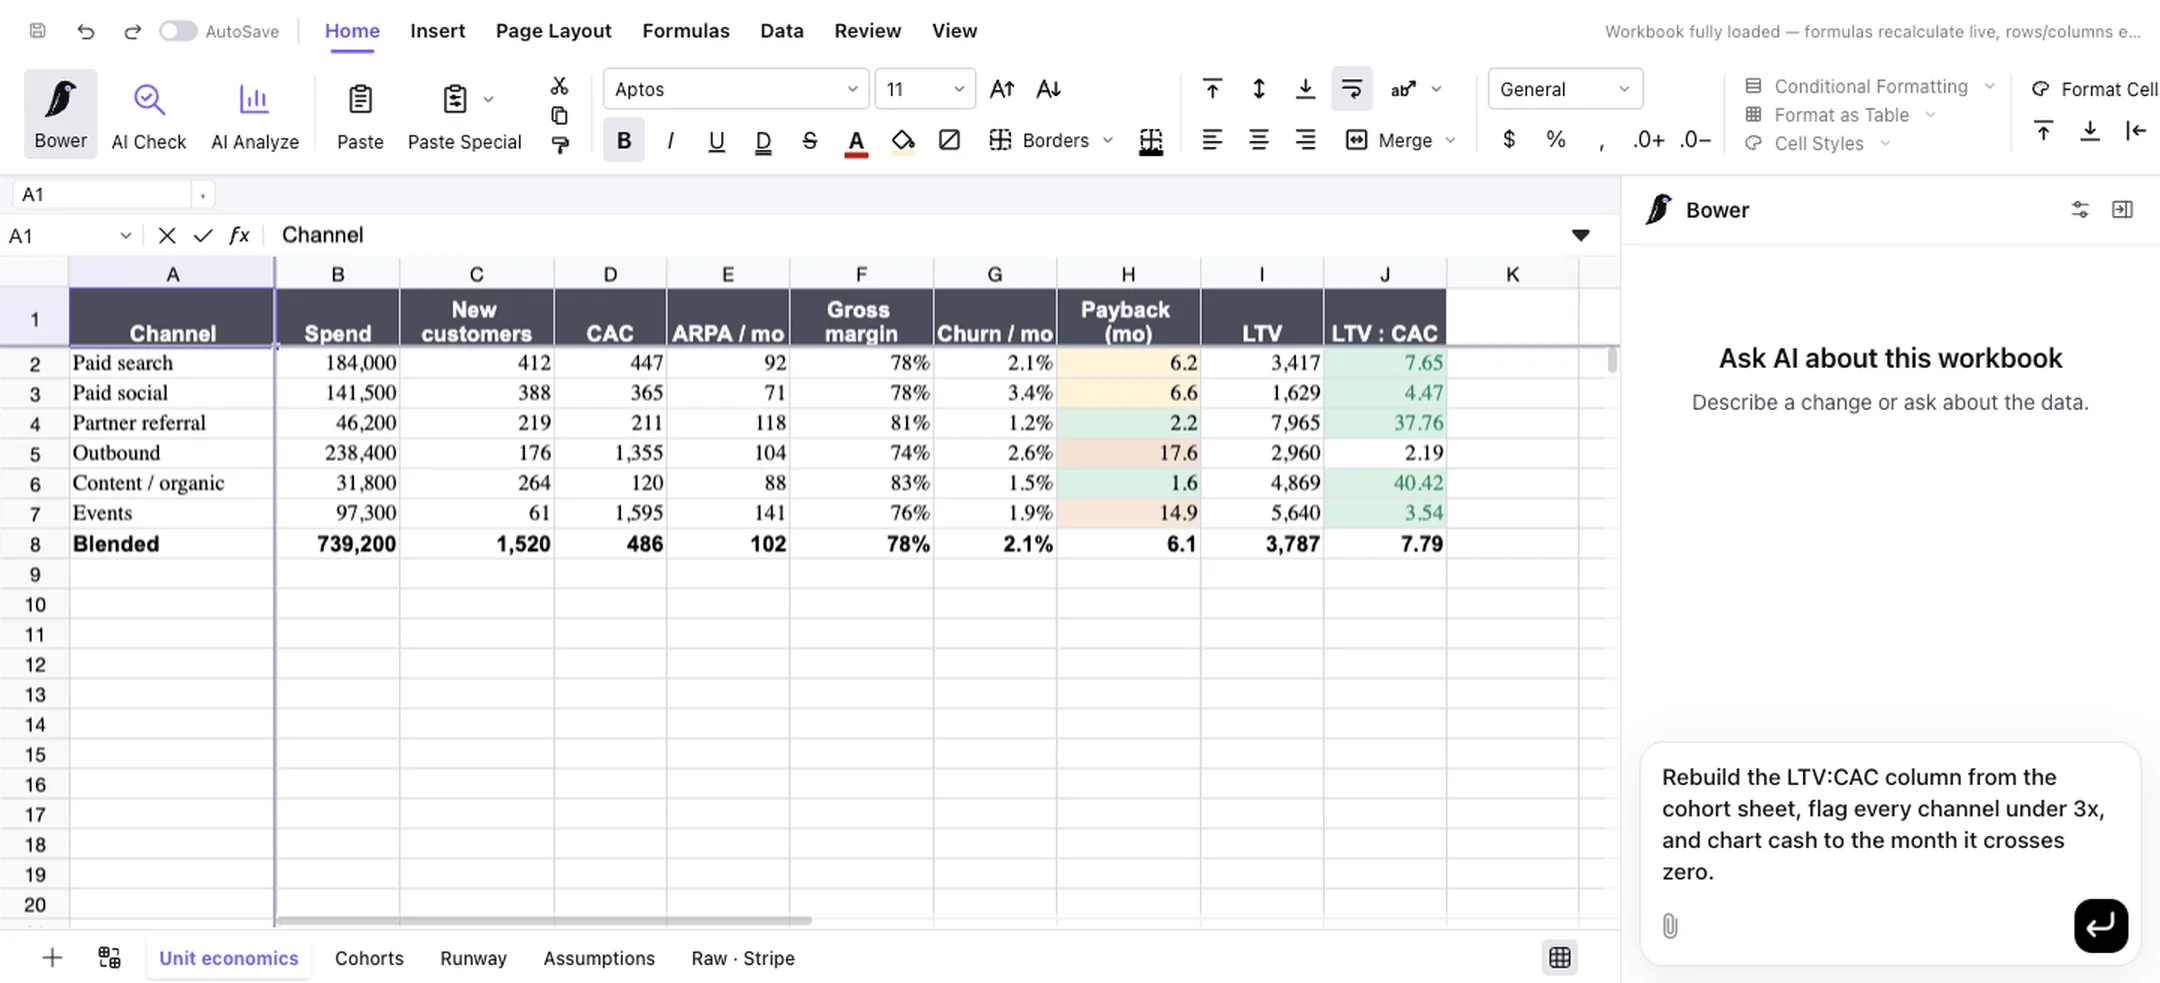This screenshot has height=983, width=2160.
Task: Pick the red font color swatch
Action: coord(856,141)
